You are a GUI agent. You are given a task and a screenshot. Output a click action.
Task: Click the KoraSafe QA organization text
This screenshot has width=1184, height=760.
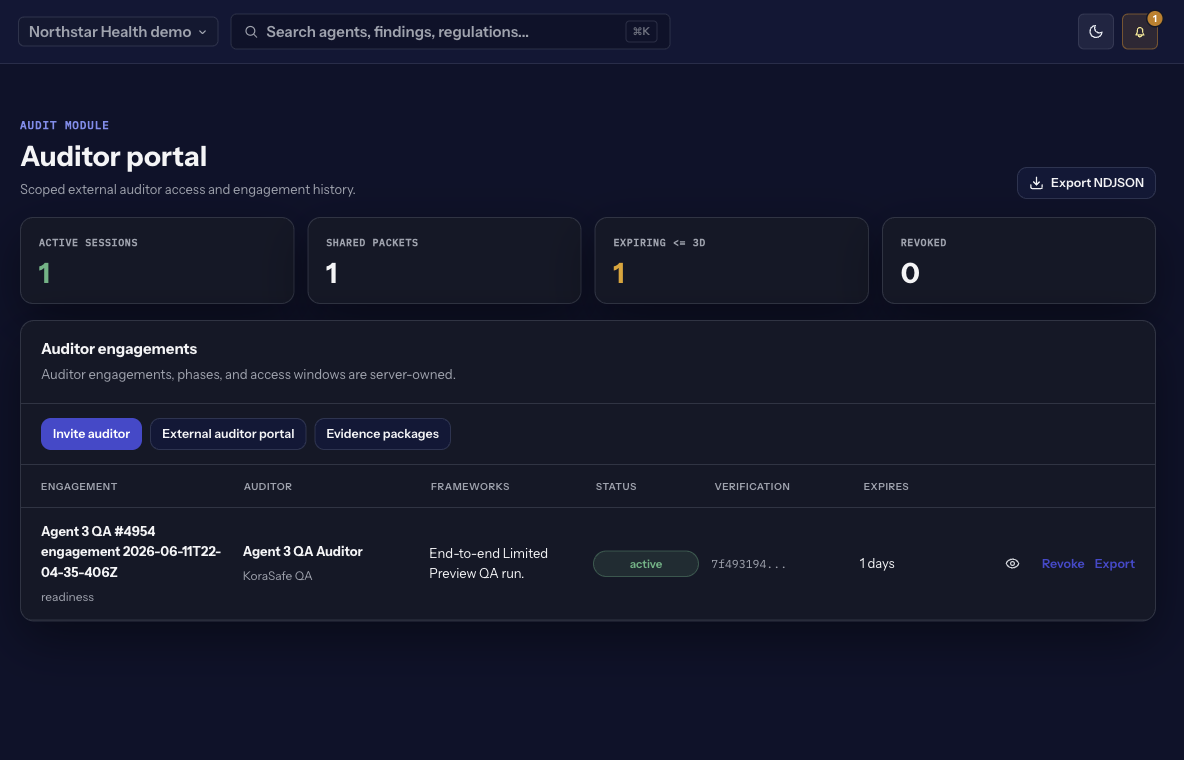coord(277,576)
